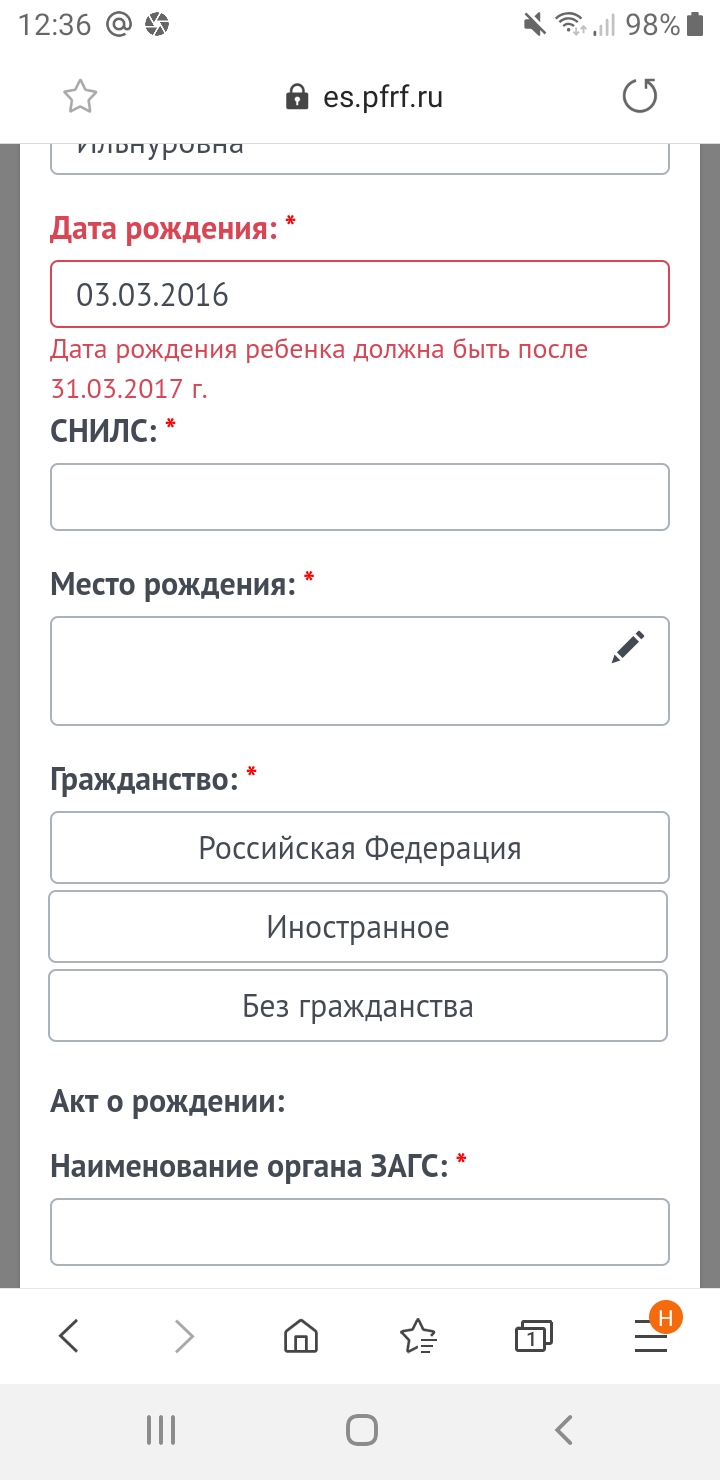Focus the СНИЛС input field
The height and width of the screenshot is (1480, 720).
click(x=360, y=497)
